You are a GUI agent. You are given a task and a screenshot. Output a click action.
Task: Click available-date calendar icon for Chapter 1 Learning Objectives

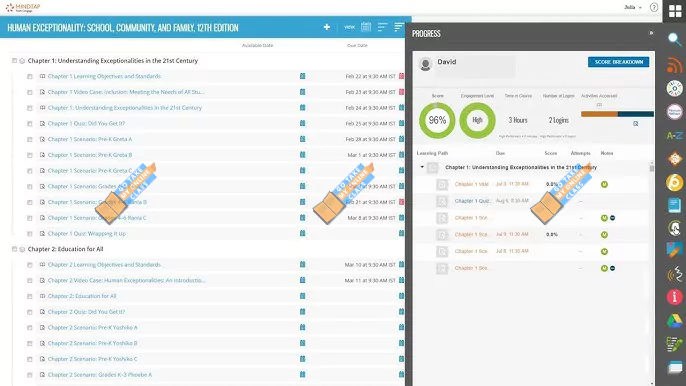[302, 76]
